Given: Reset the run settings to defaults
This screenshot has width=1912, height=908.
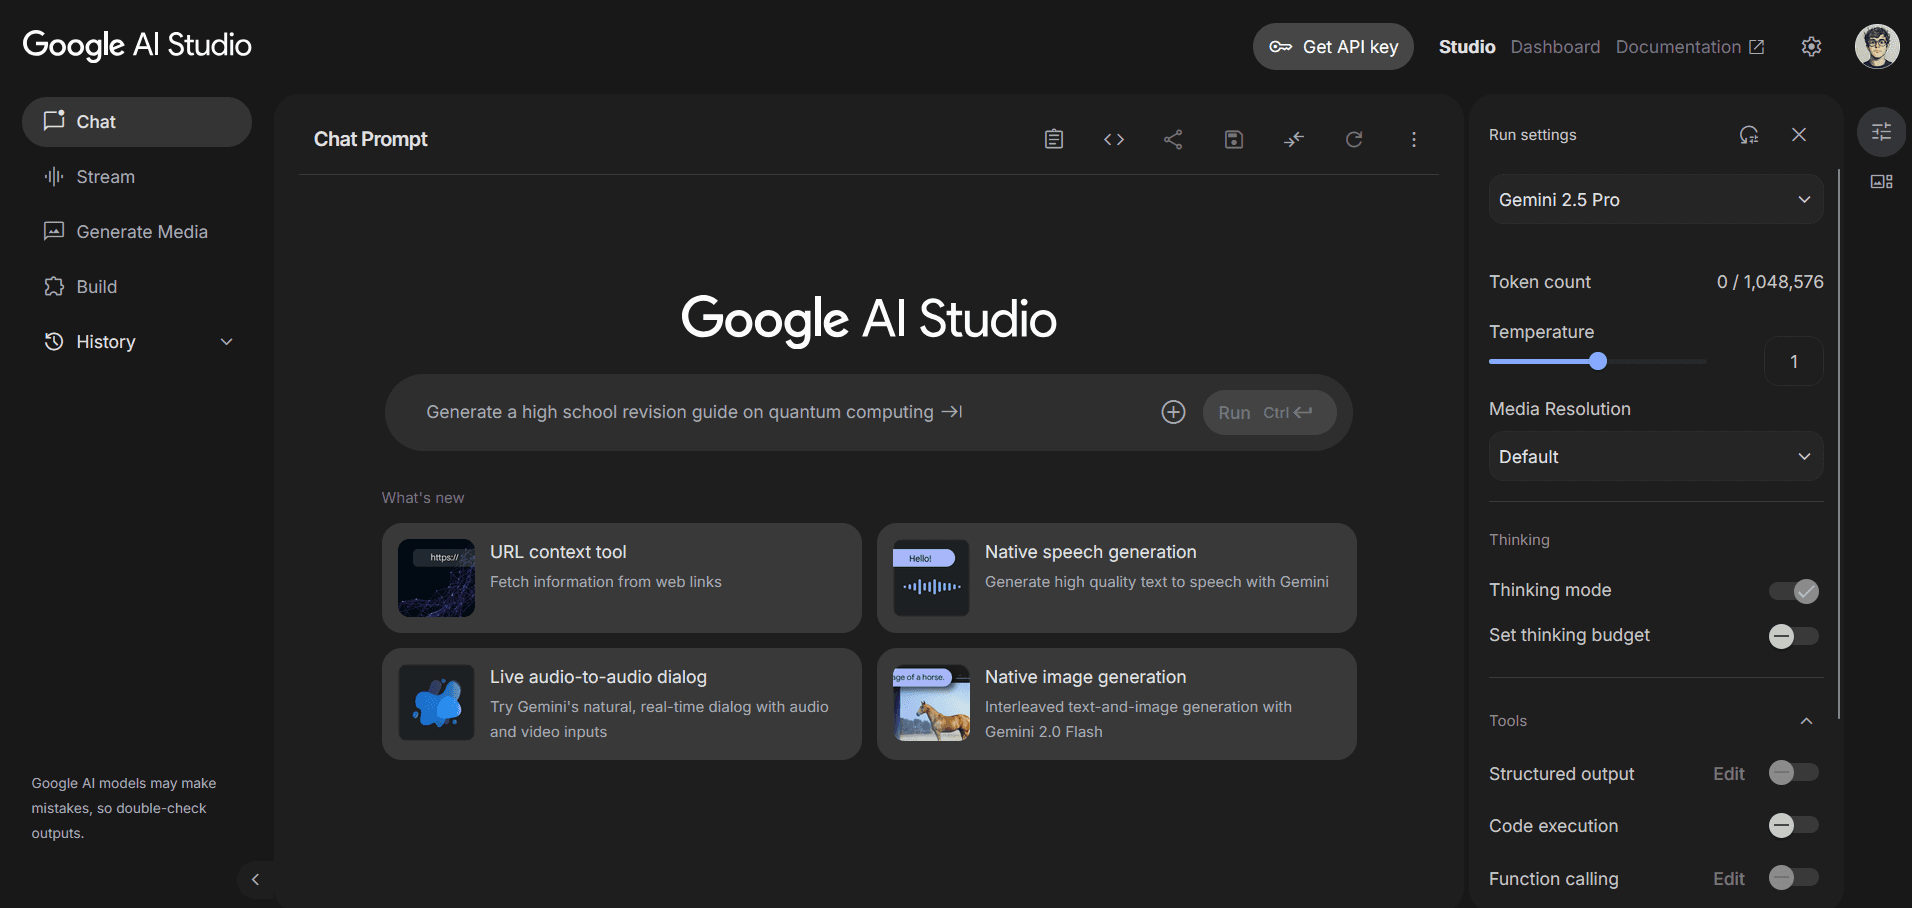Looking at the screenshot, I should tap(1748, 134).
